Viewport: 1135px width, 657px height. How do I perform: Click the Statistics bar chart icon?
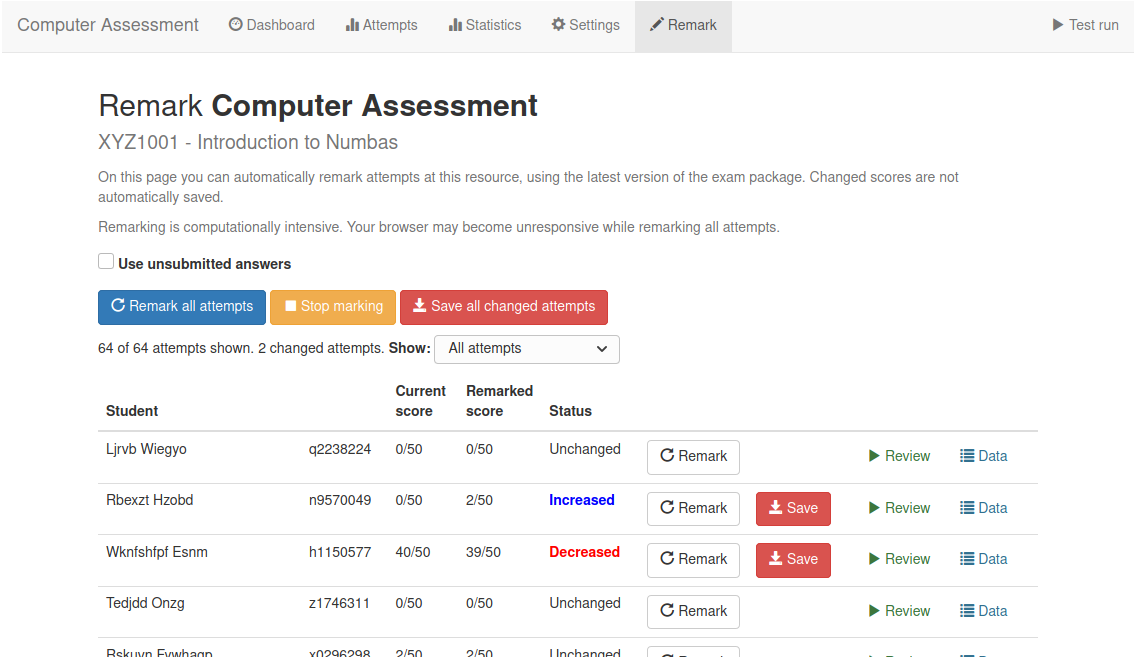[455, 25]
